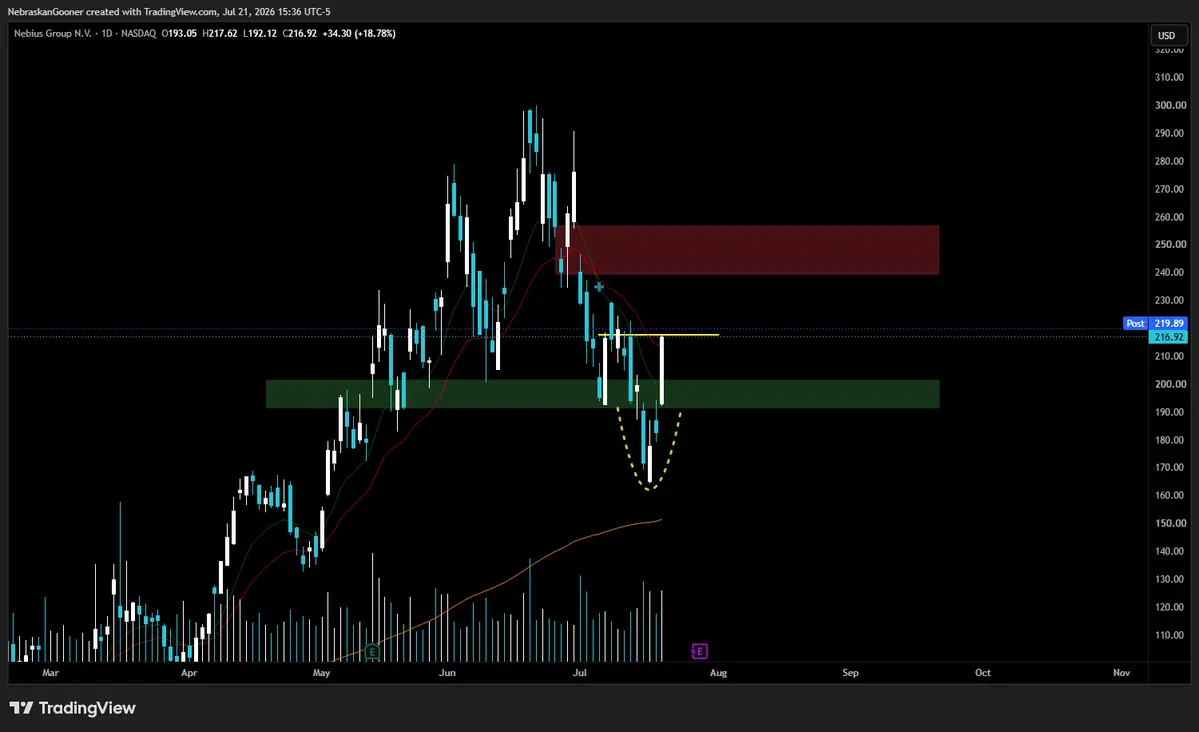
Task: Select the green demand zone rectangle
Action: point(603,394)
